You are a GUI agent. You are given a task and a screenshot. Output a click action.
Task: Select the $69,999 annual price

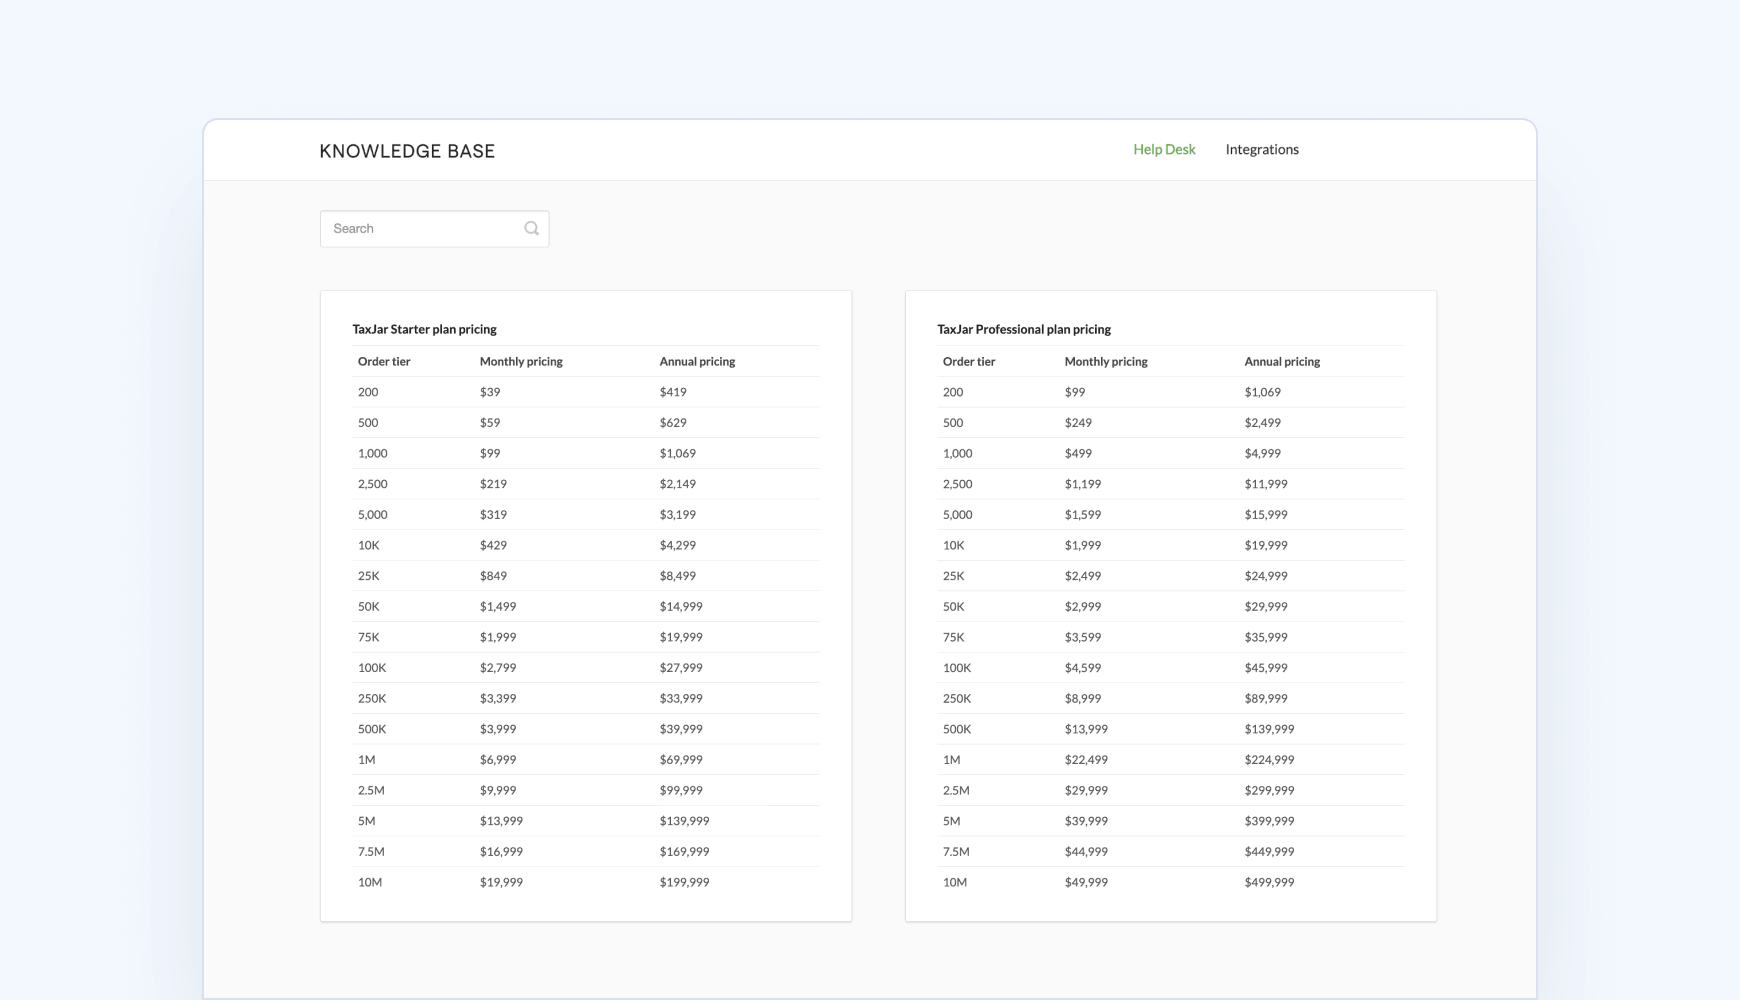[681, 760]
